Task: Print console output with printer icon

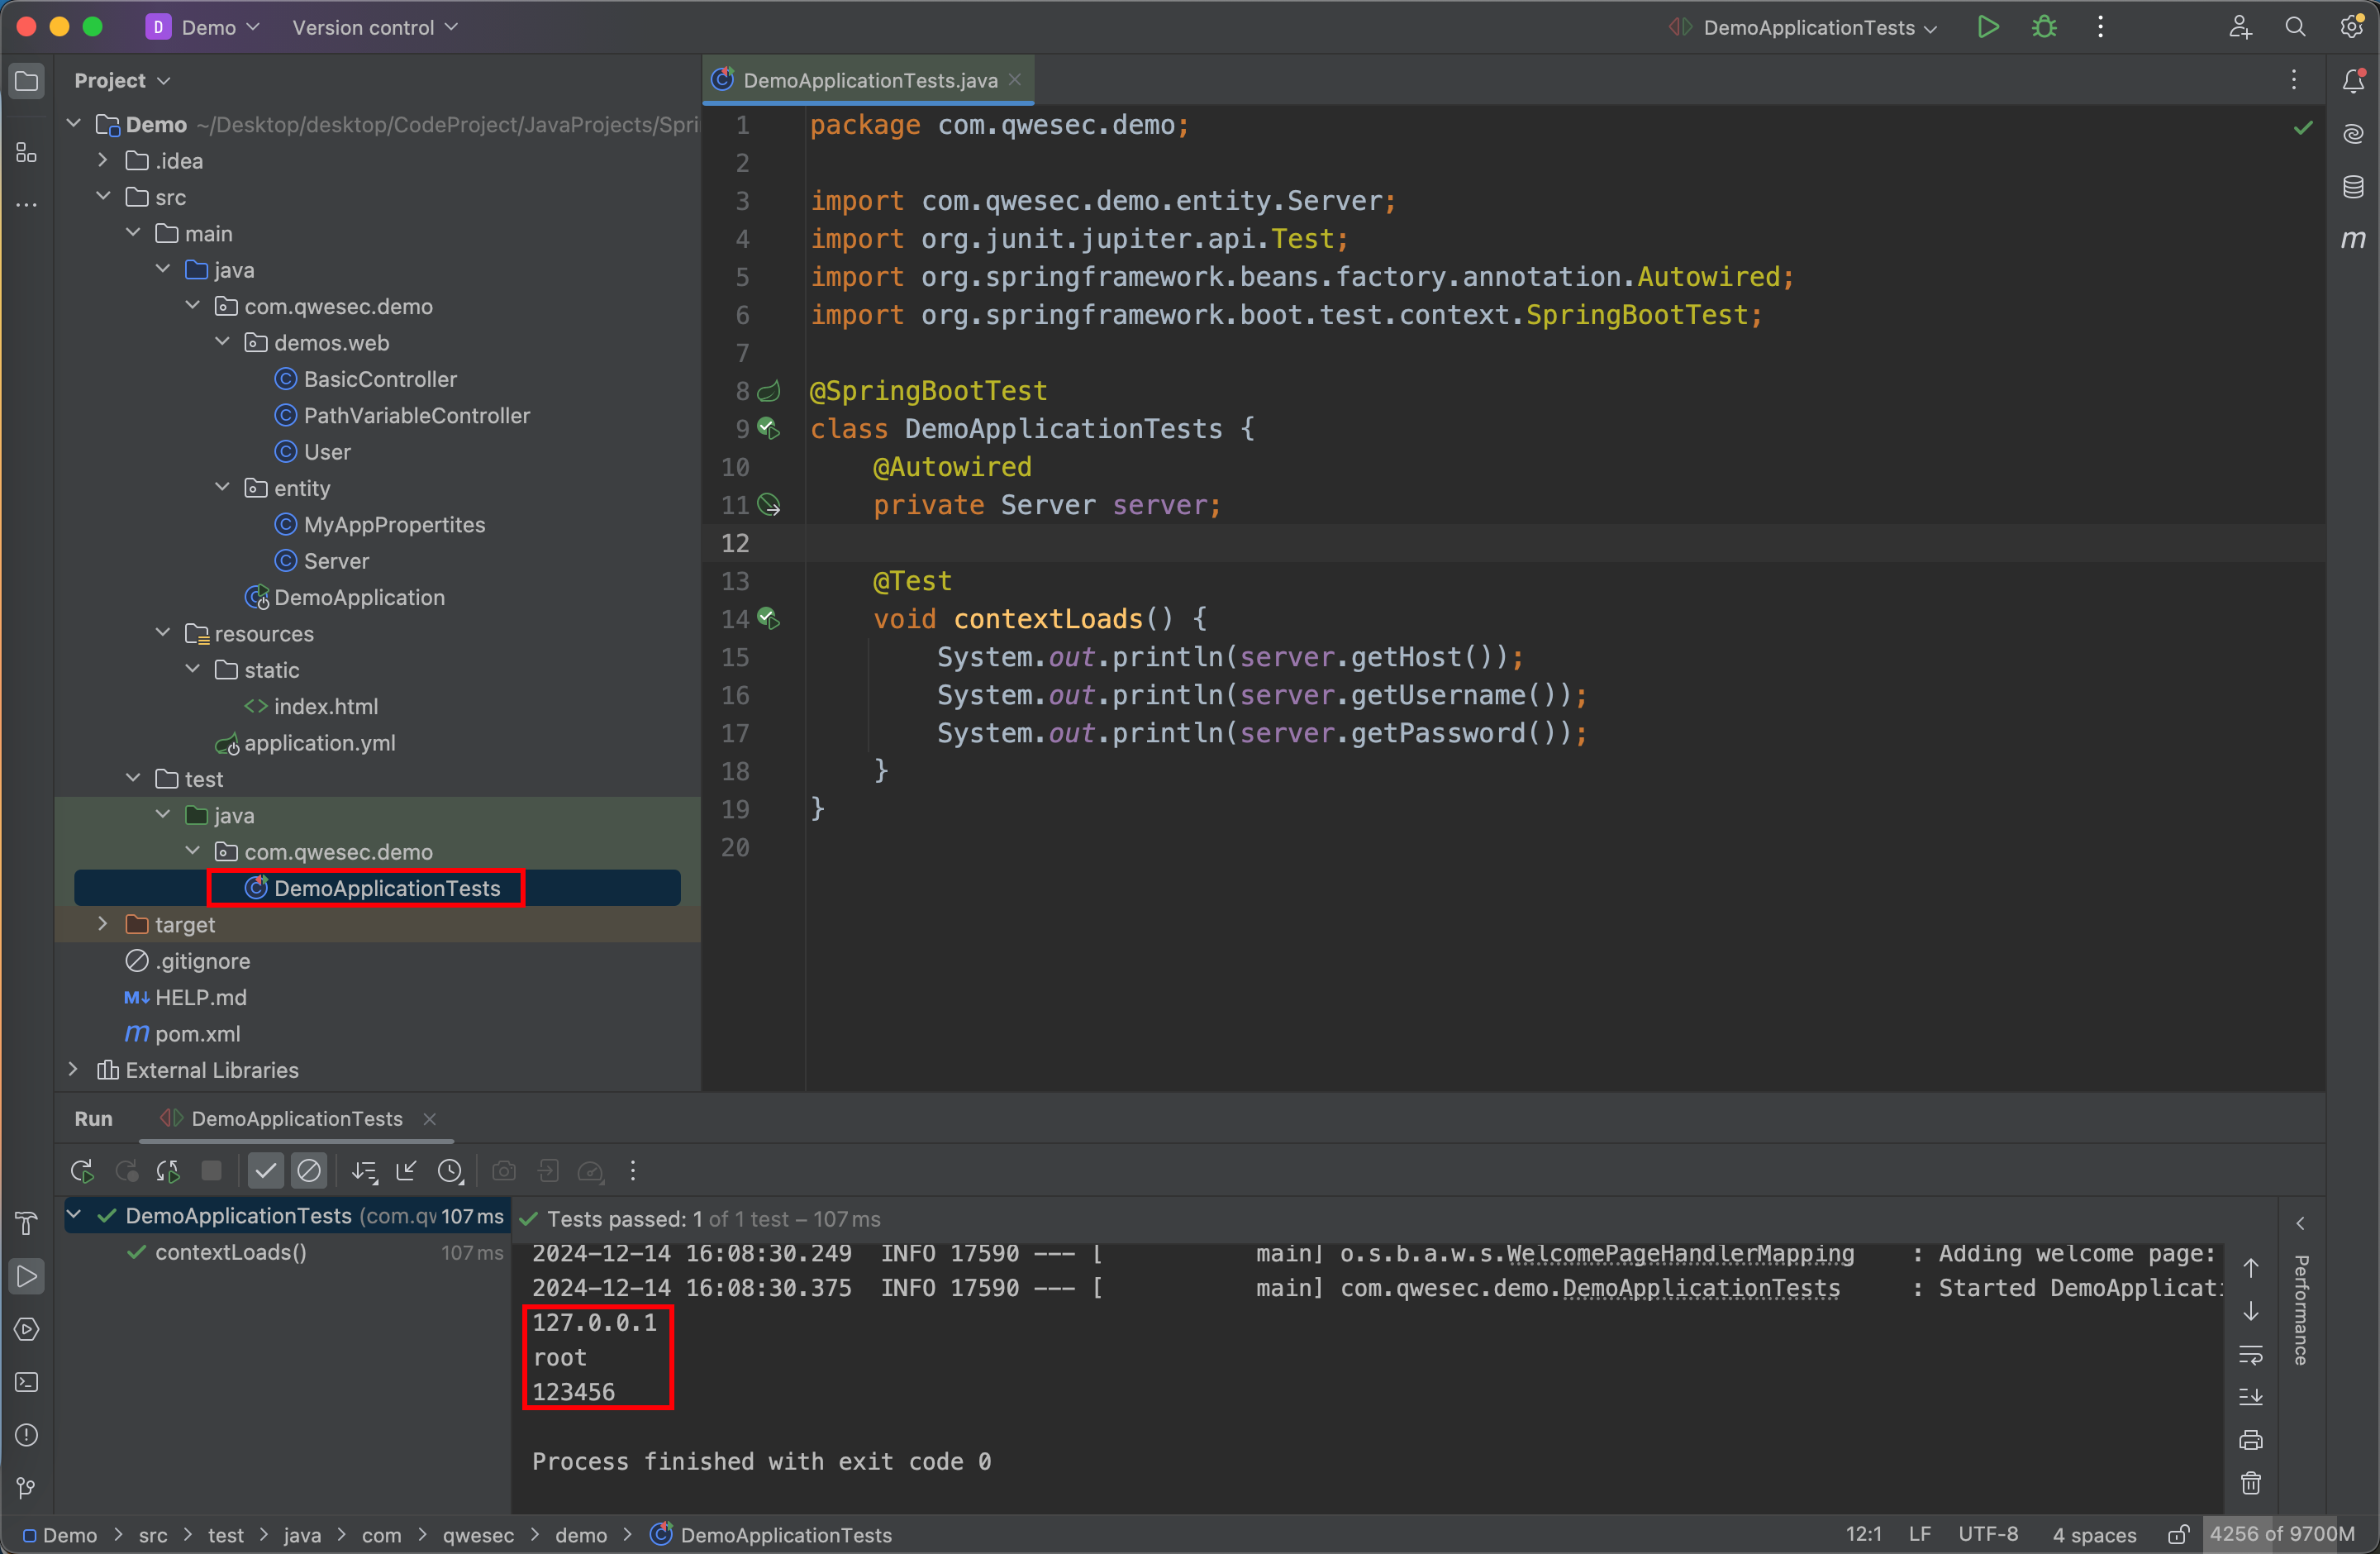Action: [2251, 1440]
